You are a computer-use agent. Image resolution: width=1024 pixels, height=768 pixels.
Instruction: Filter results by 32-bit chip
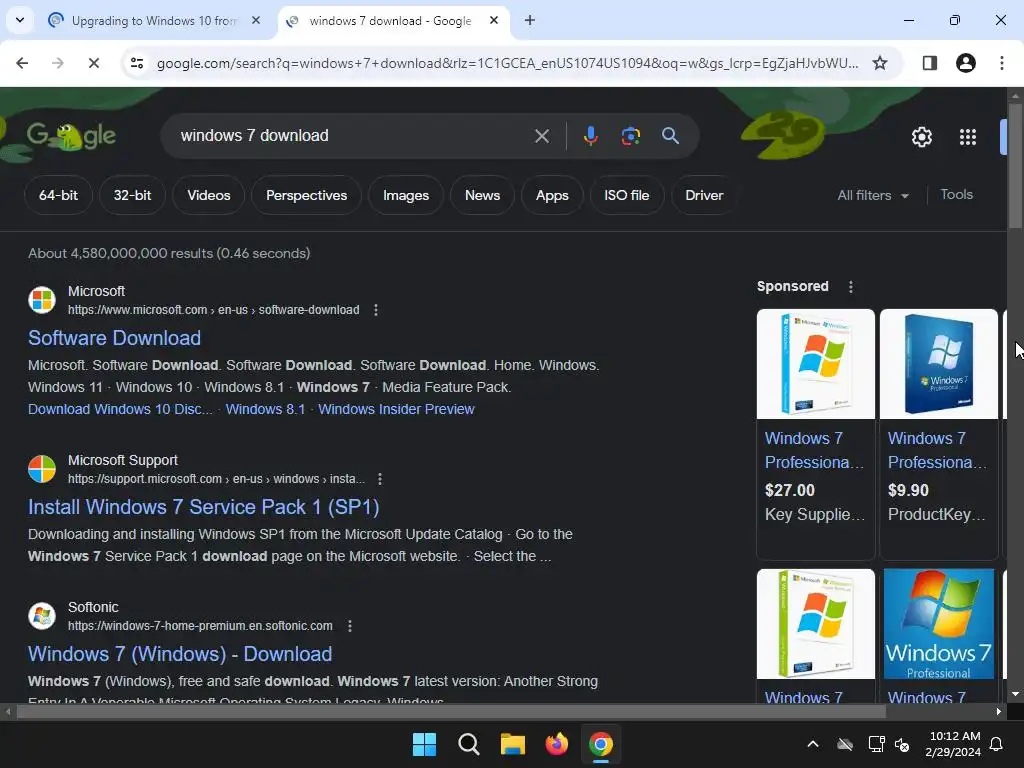[132, 195]
